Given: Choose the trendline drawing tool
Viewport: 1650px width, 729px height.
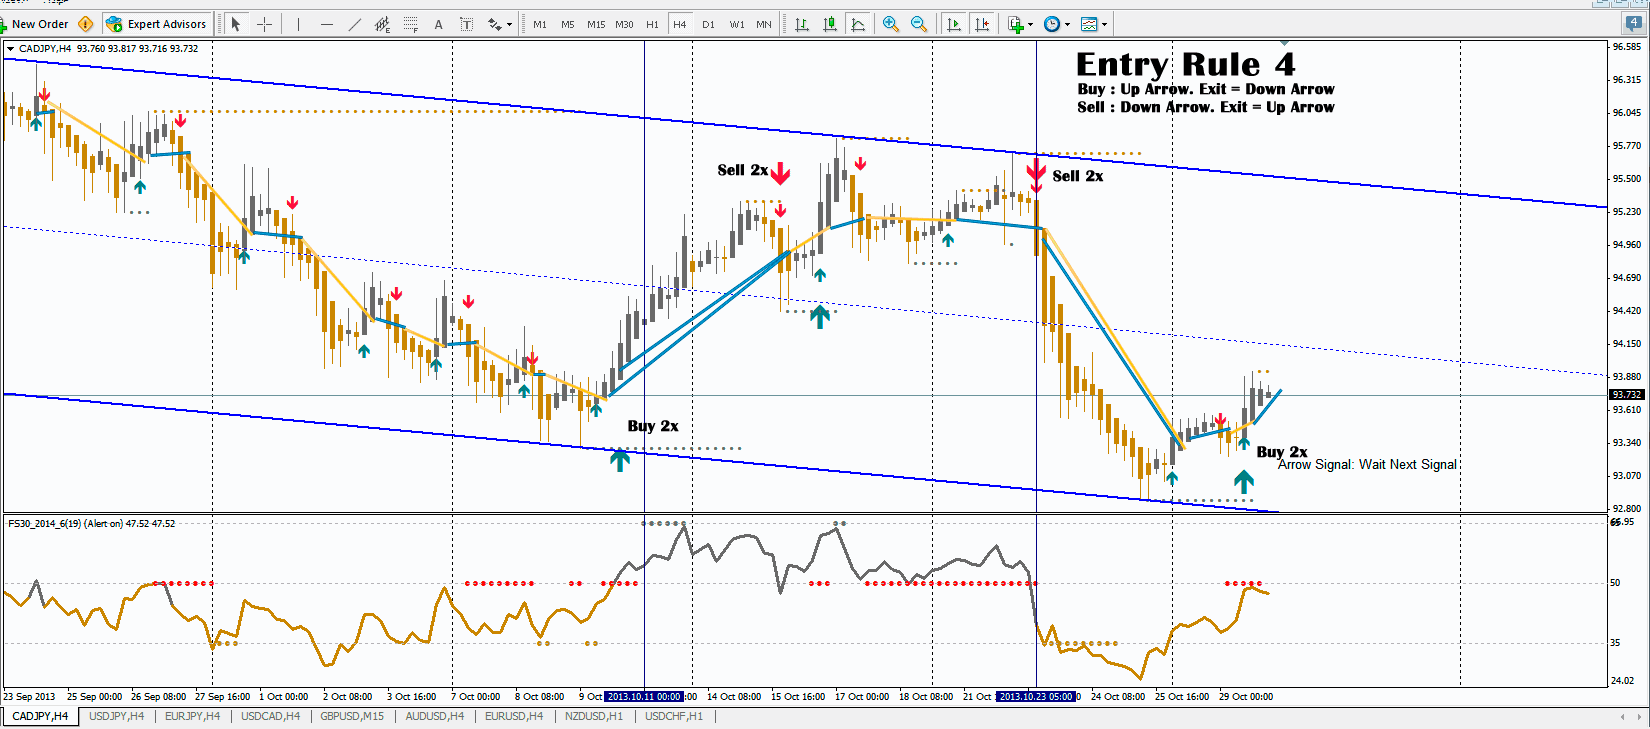Looking at the screenshot, I should pyautogui.click(x=354, y=24).
